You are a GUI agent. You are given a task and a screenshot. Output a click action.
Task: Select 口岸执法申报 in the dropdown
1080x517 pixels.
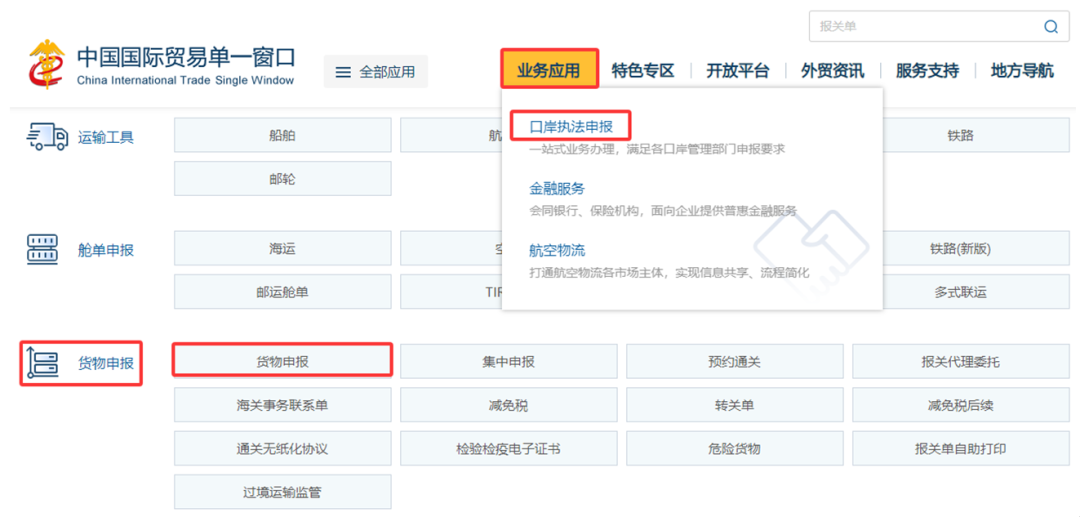[570, 127]
